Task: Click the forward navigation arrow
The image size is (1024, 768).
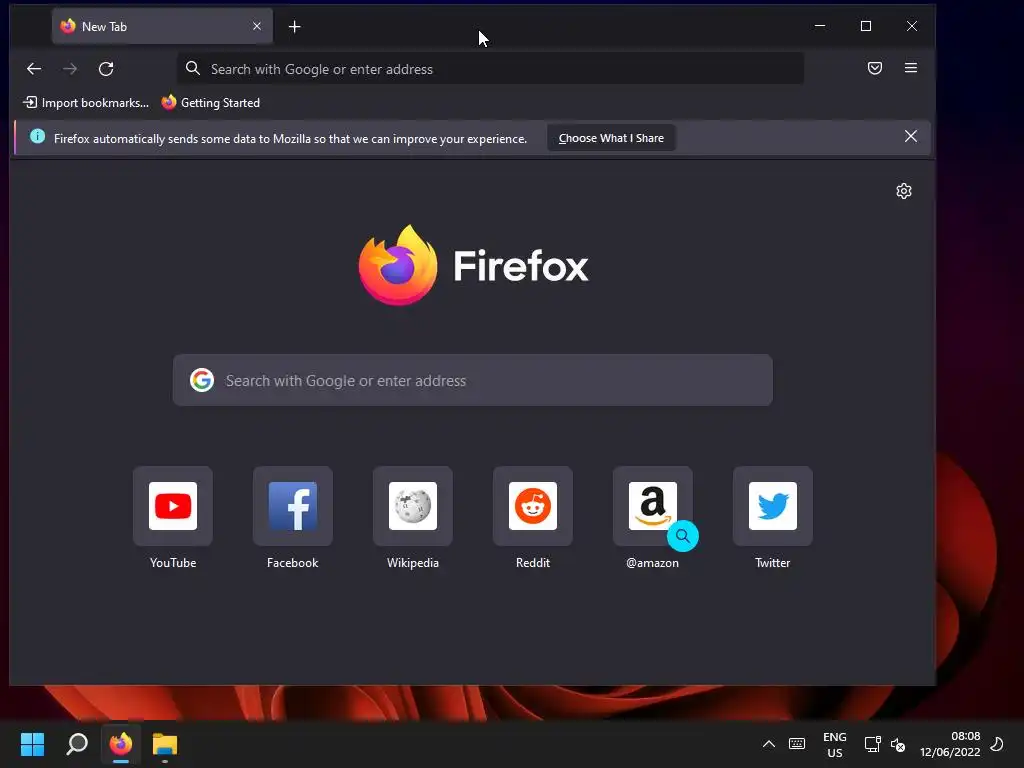Action: (70, 69)
